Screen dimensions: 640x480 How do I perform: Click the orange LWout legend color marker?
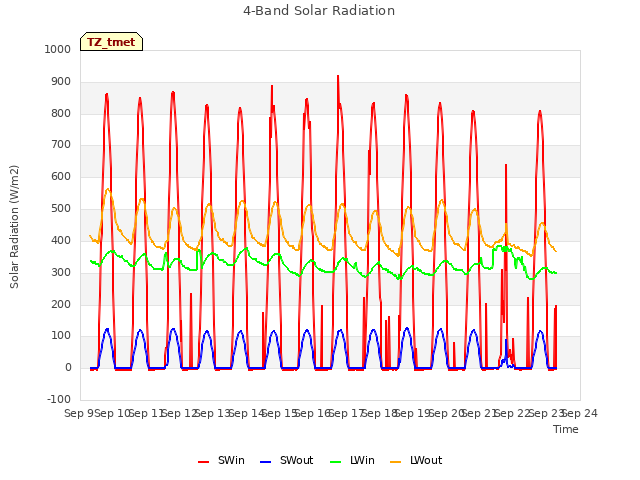[396, 462]
